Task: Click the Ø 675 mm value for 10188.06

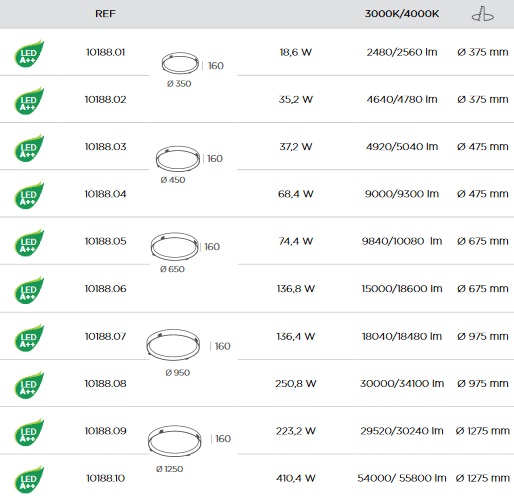Action: [x=483, y=288]
